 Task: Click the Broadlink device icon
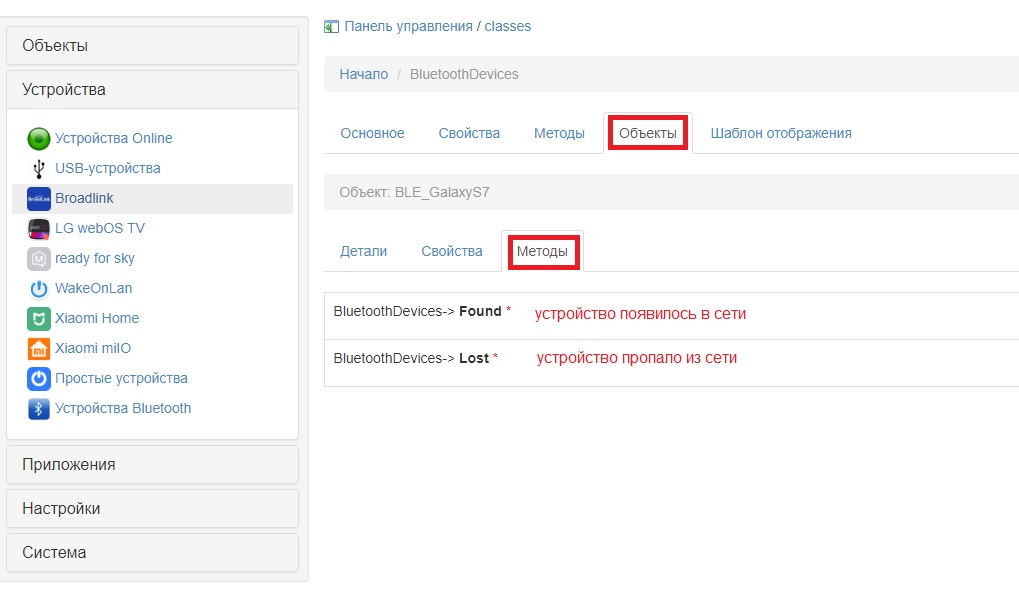pos(37,198)
